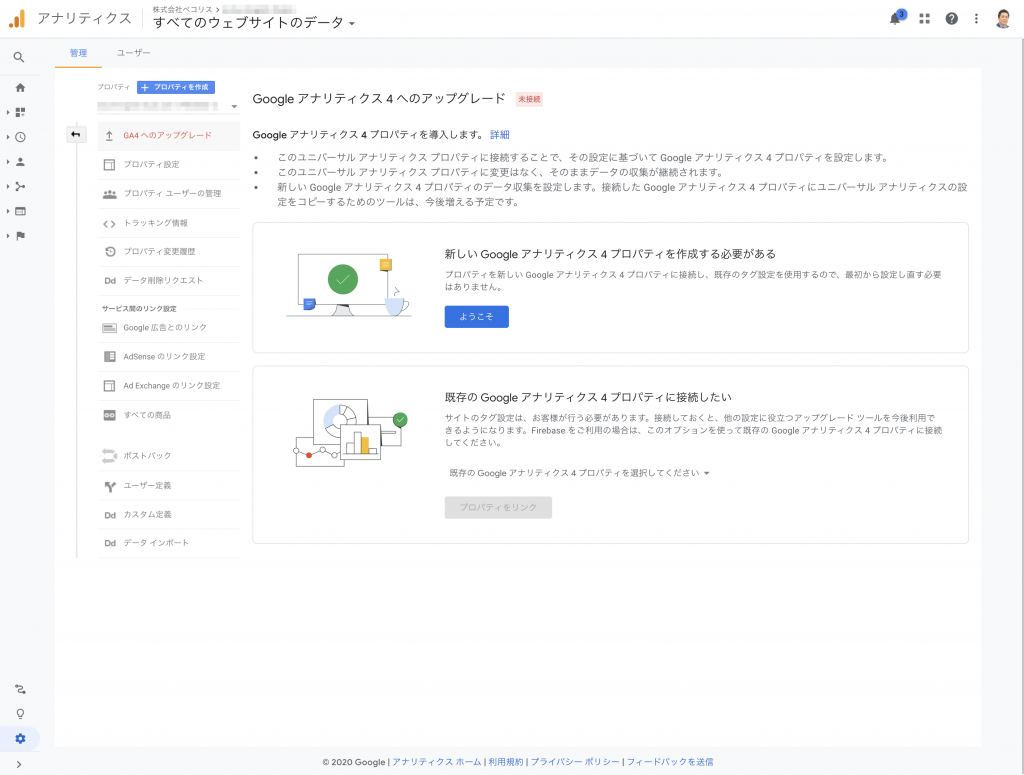Open Behavior reports icon
This screenshot has height=775, width=1024.
tap(20, 211)
